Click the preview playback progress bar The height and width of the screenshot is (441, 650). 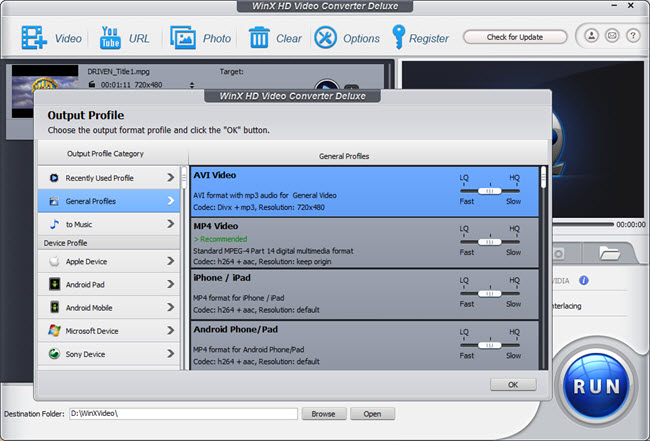click(583, 224)
